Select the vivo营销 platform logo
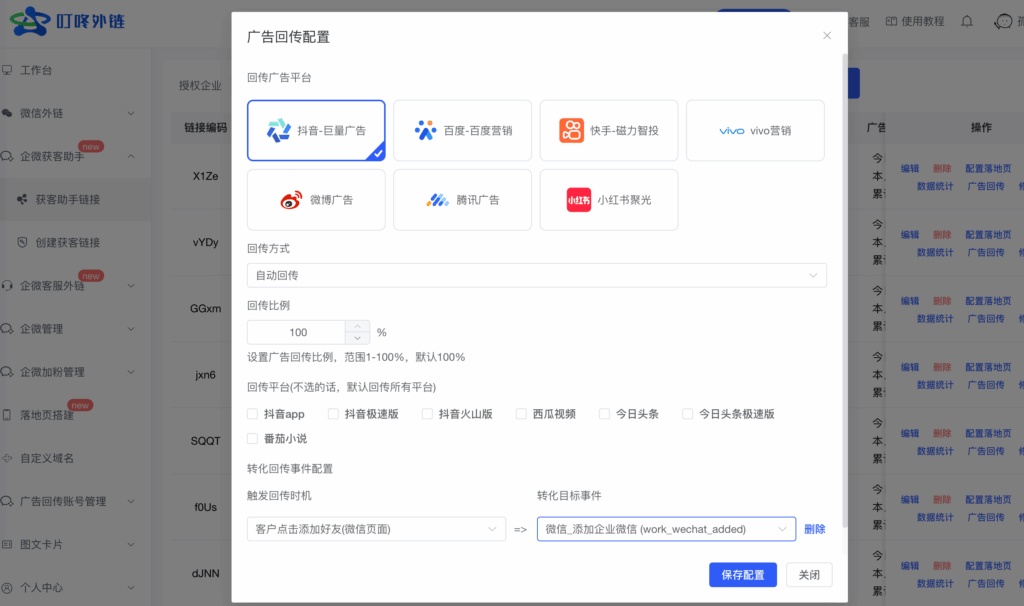The height and width of the screenshot is (606, 1024). point(731,131)
